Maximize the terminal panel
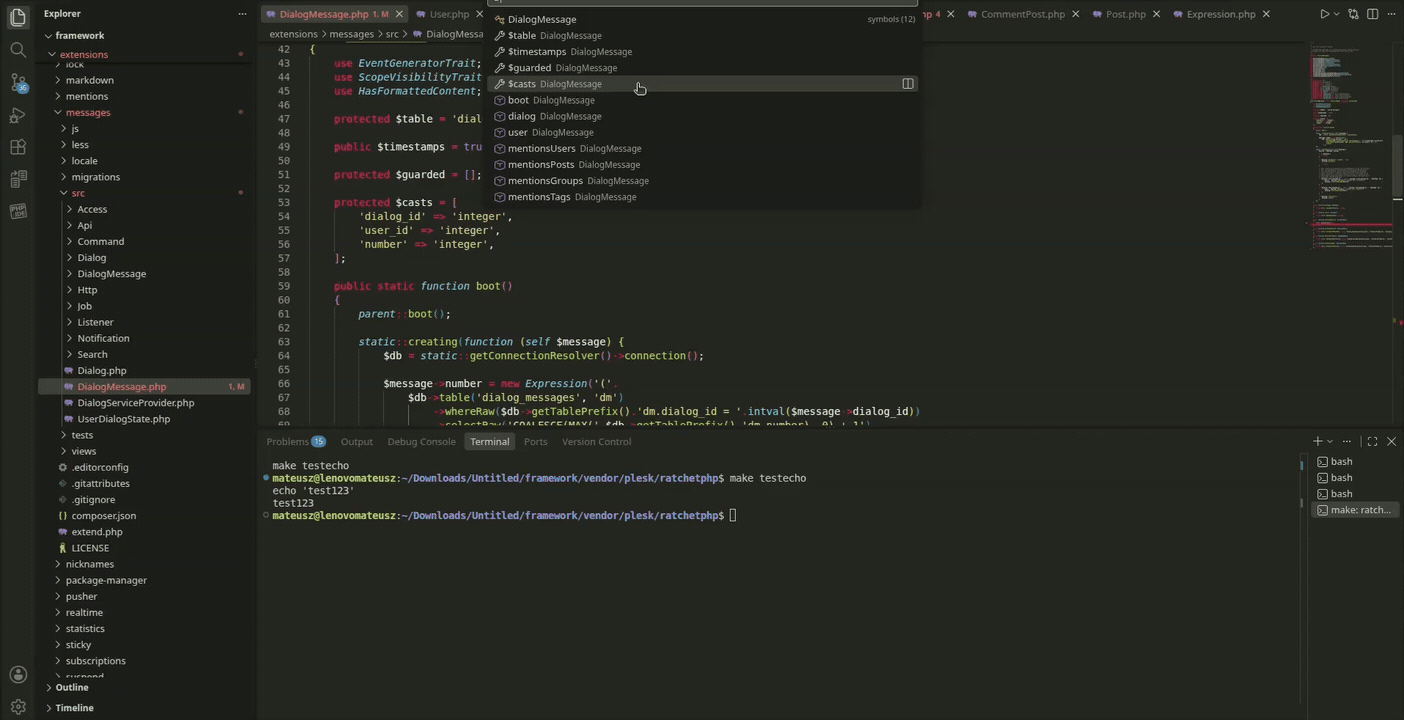Viewport: 1404px width, 720px height. tap(1372, 441)
